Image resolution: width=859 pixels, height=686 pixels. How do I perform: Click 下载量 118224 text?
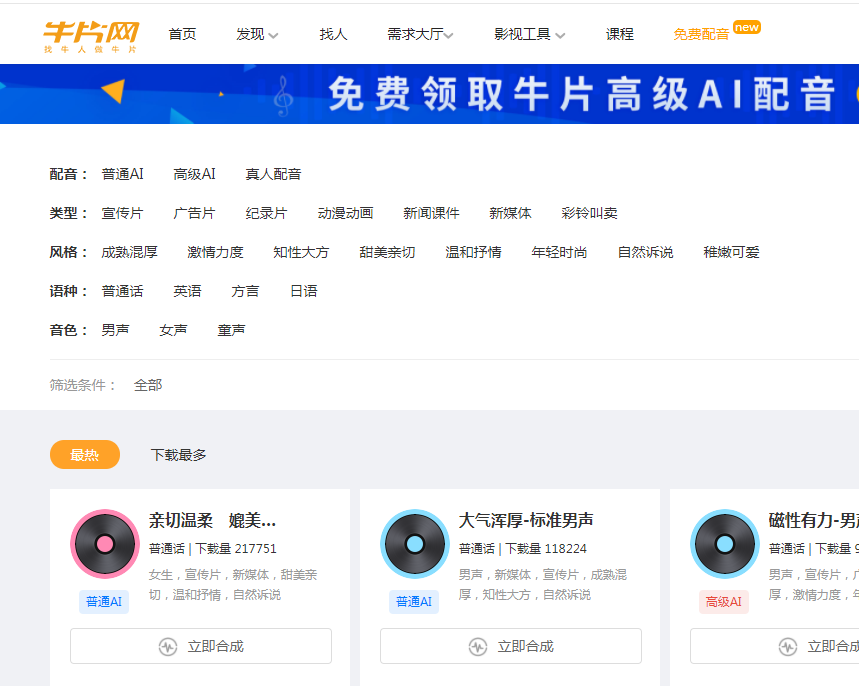click(x=546, y=548)
